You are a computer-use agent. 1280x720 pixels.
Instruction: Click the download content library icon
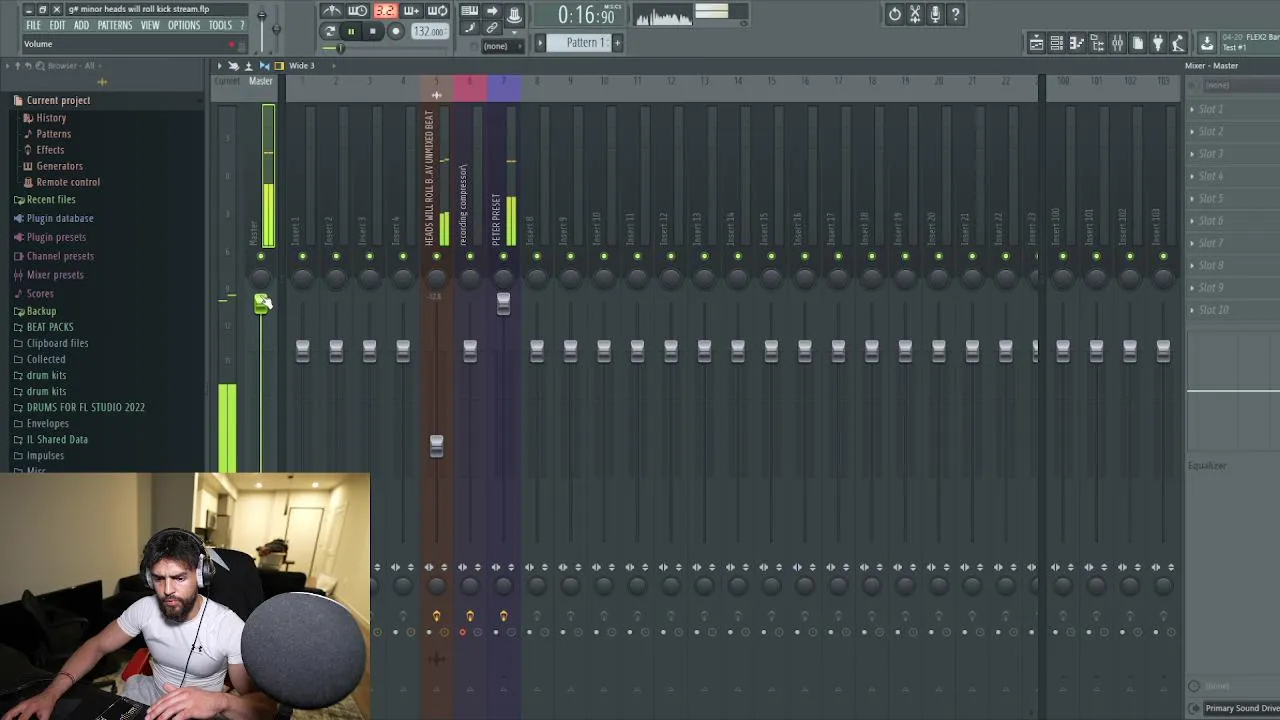[x=1207, y=43]
